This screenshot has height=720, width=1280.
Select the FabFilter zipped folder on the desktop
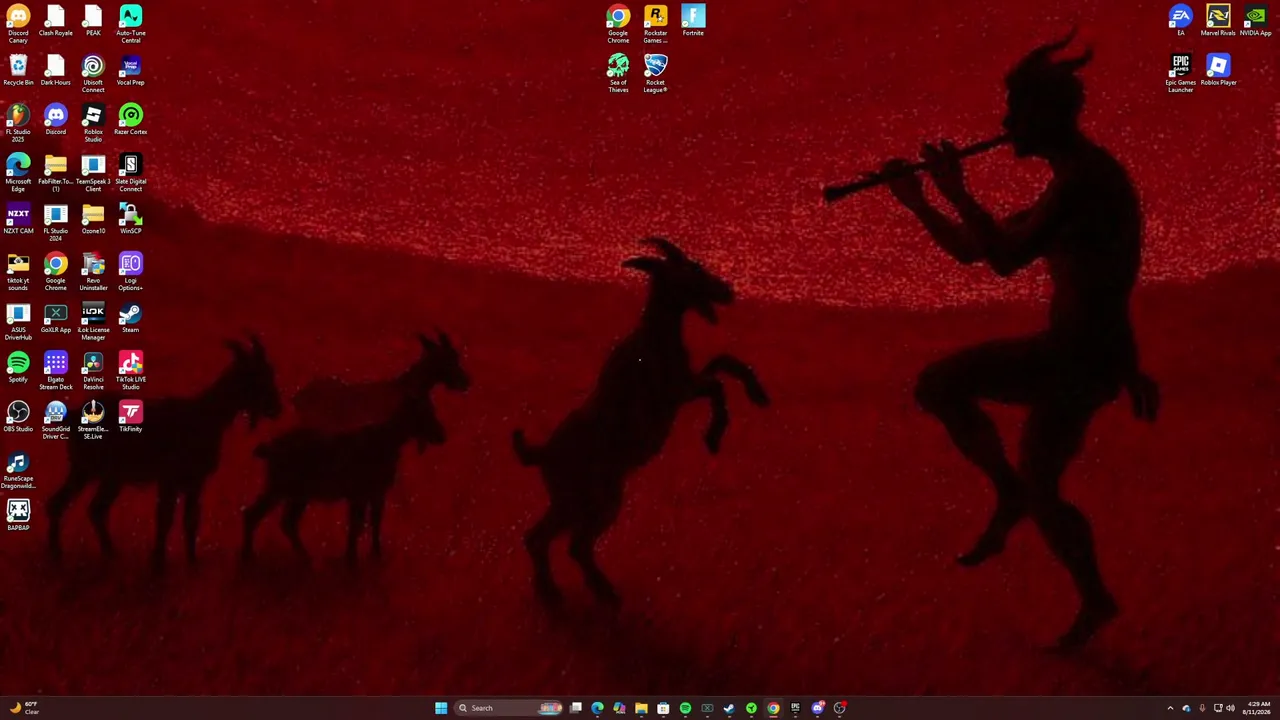pos(56,173)
